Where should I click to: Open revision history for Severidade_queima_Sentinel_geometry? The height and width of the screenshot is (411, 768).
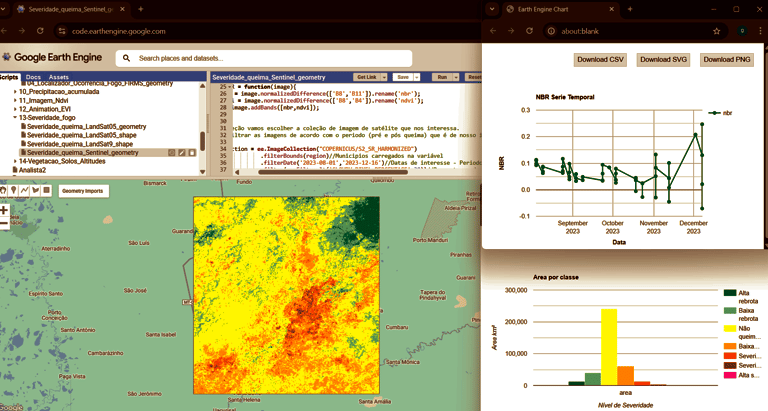pyautogui.click(x=171, y=153)
